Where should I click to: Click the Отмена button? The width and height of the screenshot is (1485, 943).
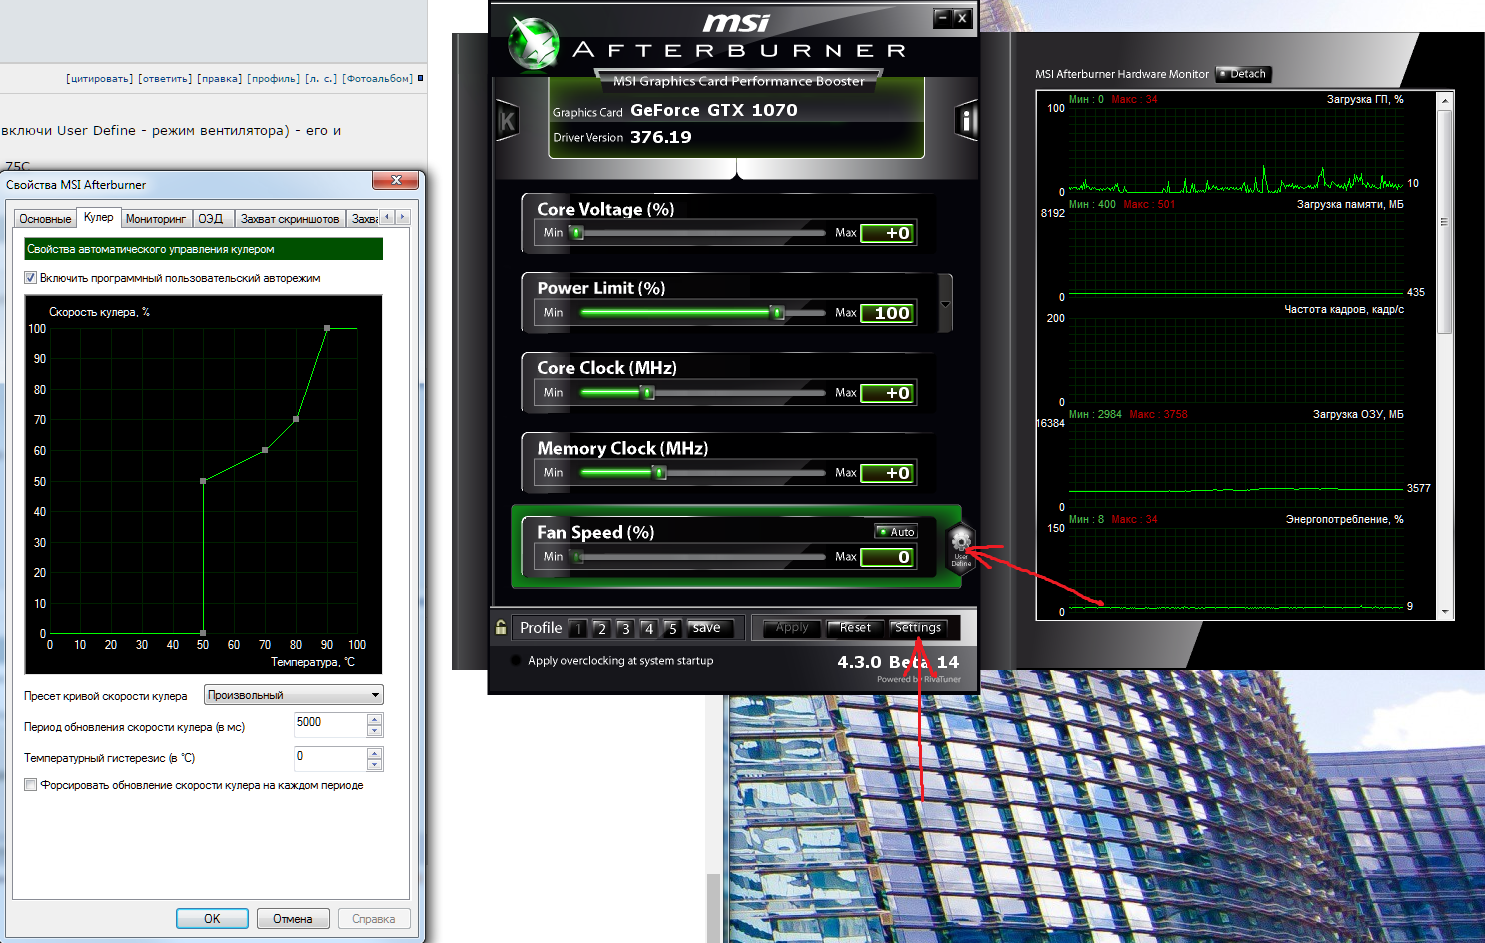[293, 919]
